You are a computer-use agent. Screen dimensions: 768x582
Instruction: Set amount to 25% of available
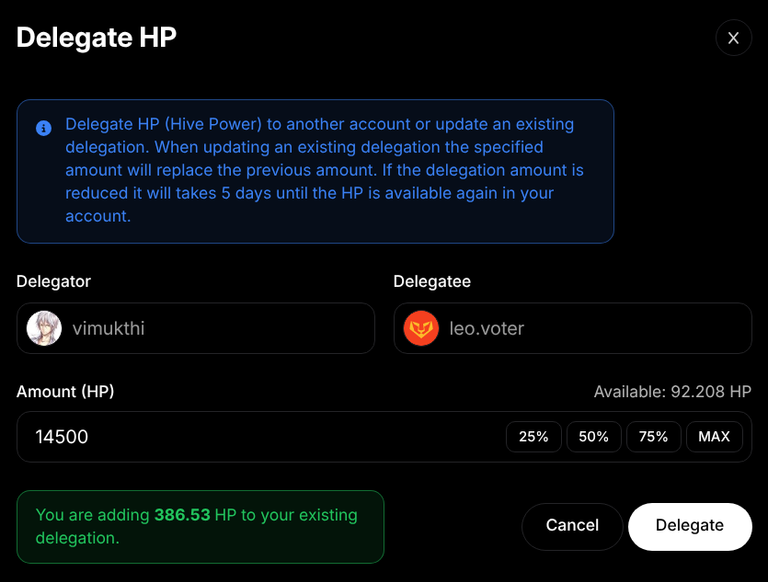click(533, 436)
